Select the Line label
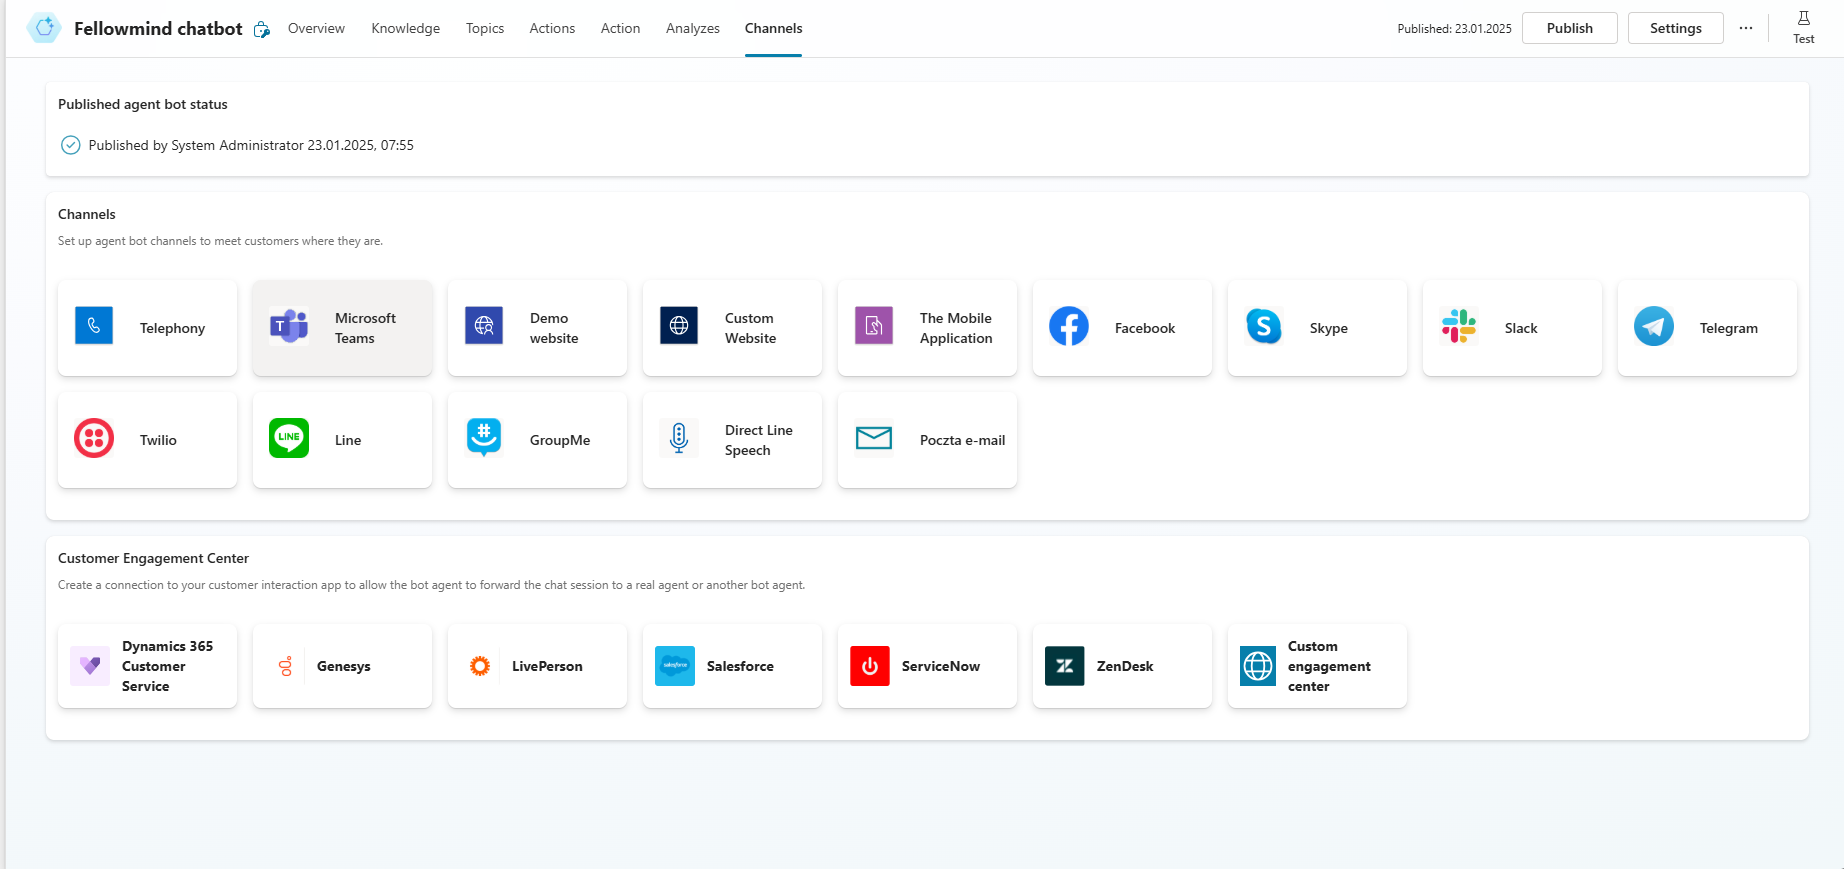Viewport: 1844px width, 869px height. (348, 440)
